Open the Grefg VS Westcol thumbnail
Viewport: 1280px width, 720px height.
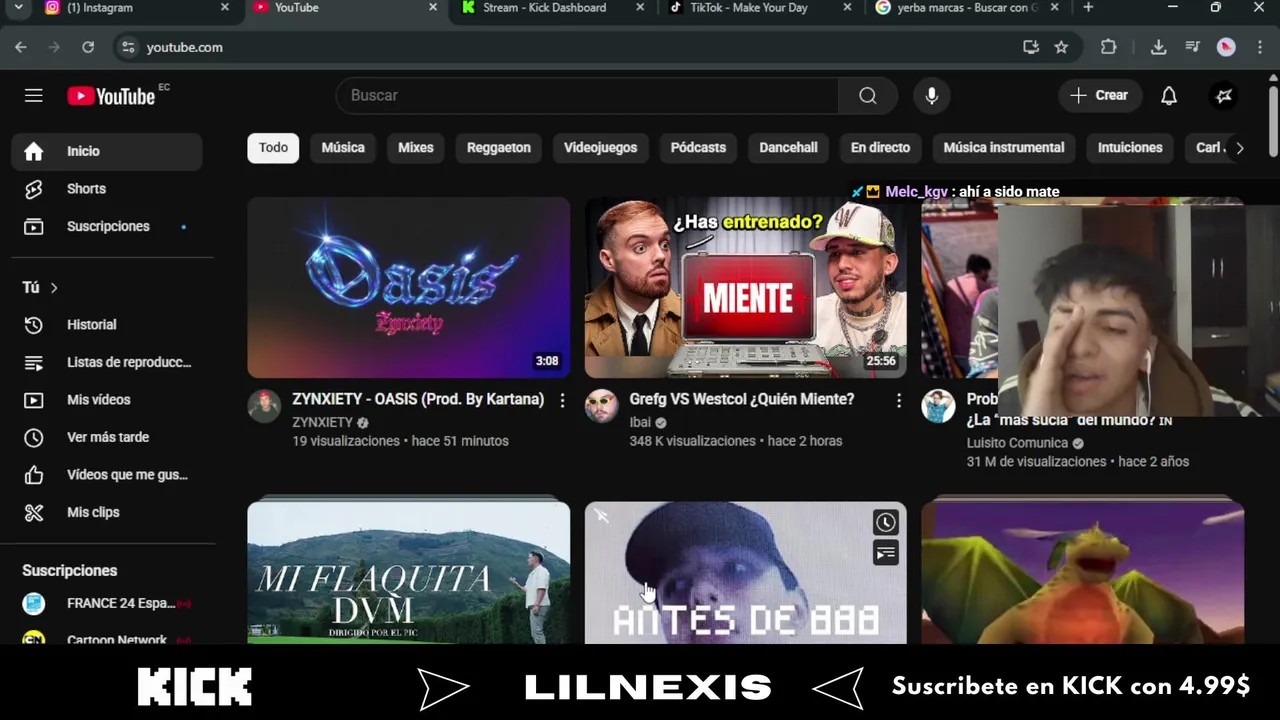pyautogui.click(x=746, y=288)
